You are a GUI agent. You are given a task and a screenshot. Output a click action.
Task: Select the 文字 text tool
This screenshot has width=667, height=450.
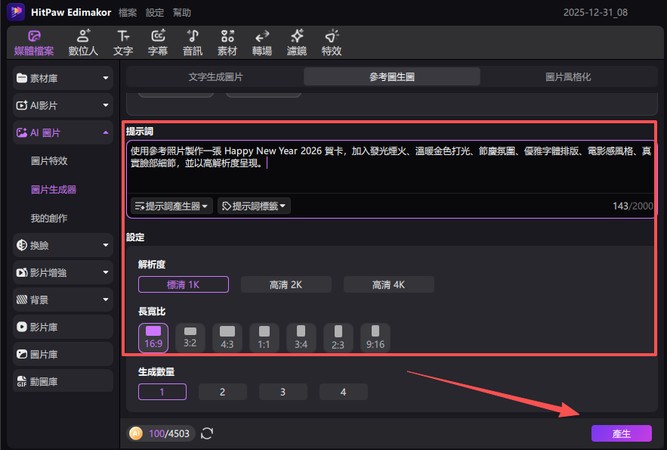click(123, 43)
